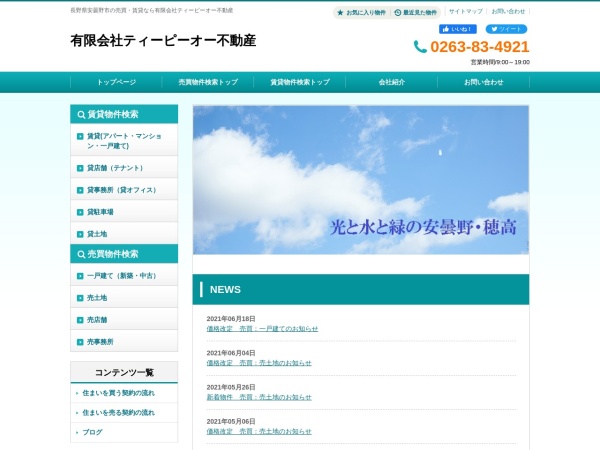The image size is (600, 450).
Task: Click arrow icon next to 貸店舗（テナント）
Action: [80, 168]
